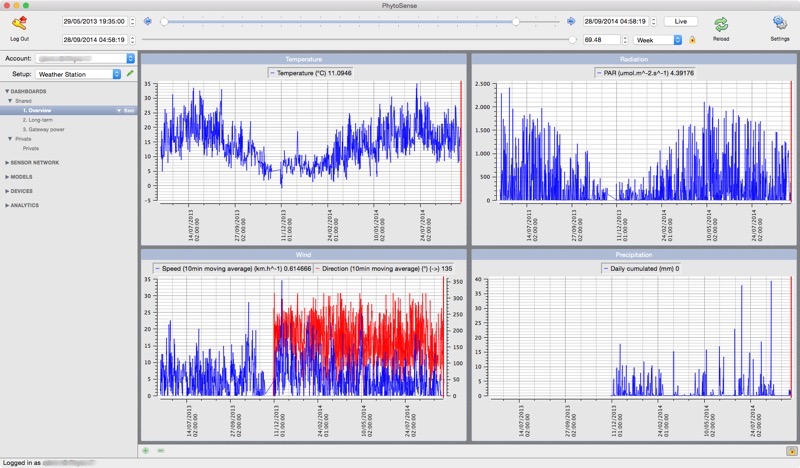Expand the ANALYTICS section
This screenshot has height=468, width=800.
coord(7,205)
